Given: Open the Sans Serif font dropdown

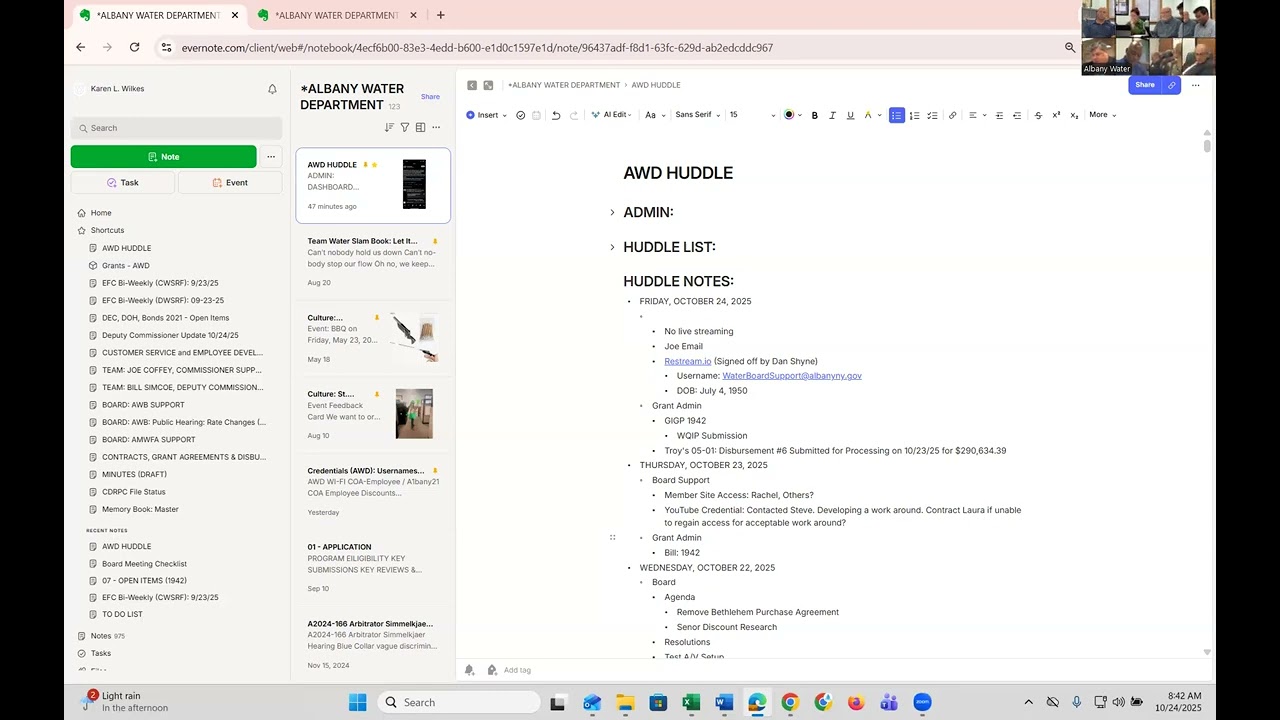Looking at the screenshot, I should (697, 115).
